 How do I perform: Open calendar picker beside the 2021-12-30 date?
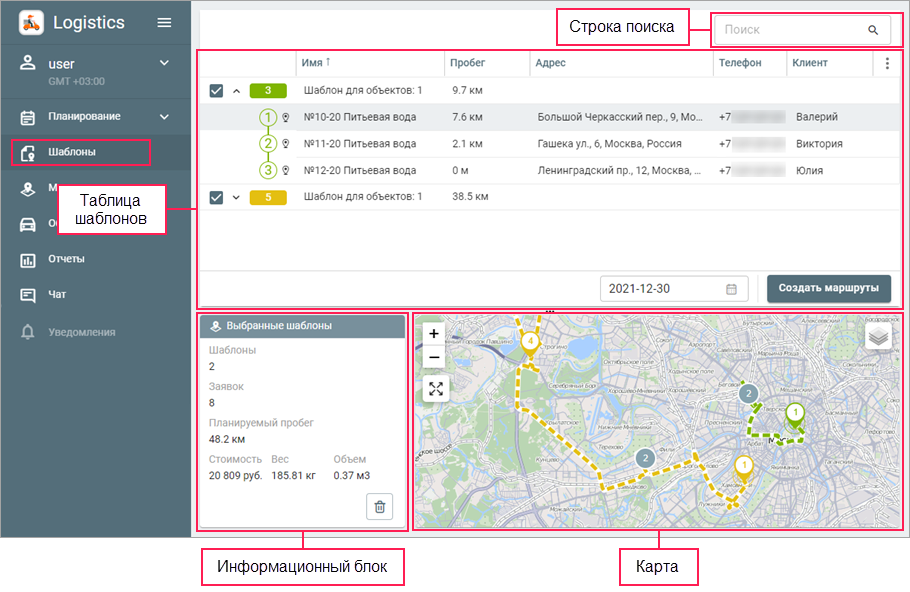click(x=731, y=289)
